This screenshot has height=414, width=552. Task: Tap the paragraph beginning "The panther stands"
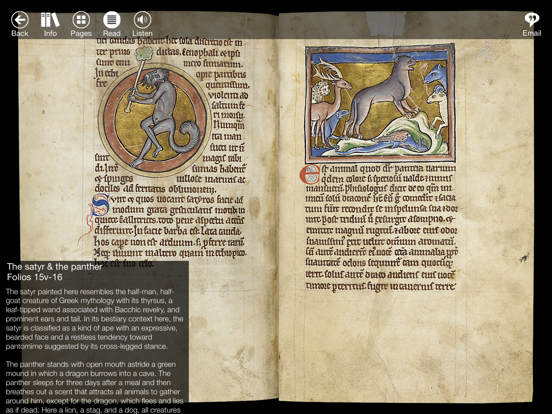(x=94, y=387)
